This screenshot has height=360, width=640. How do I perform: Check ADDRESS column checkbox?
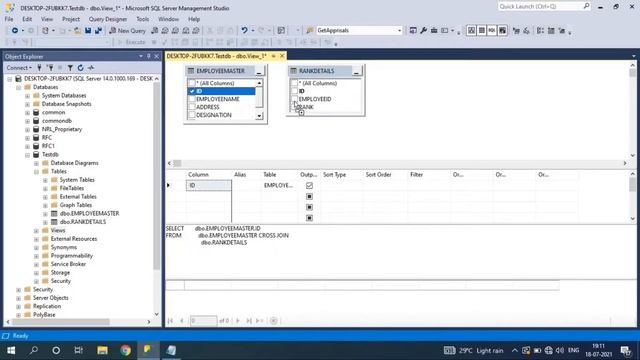click(191, 107)
